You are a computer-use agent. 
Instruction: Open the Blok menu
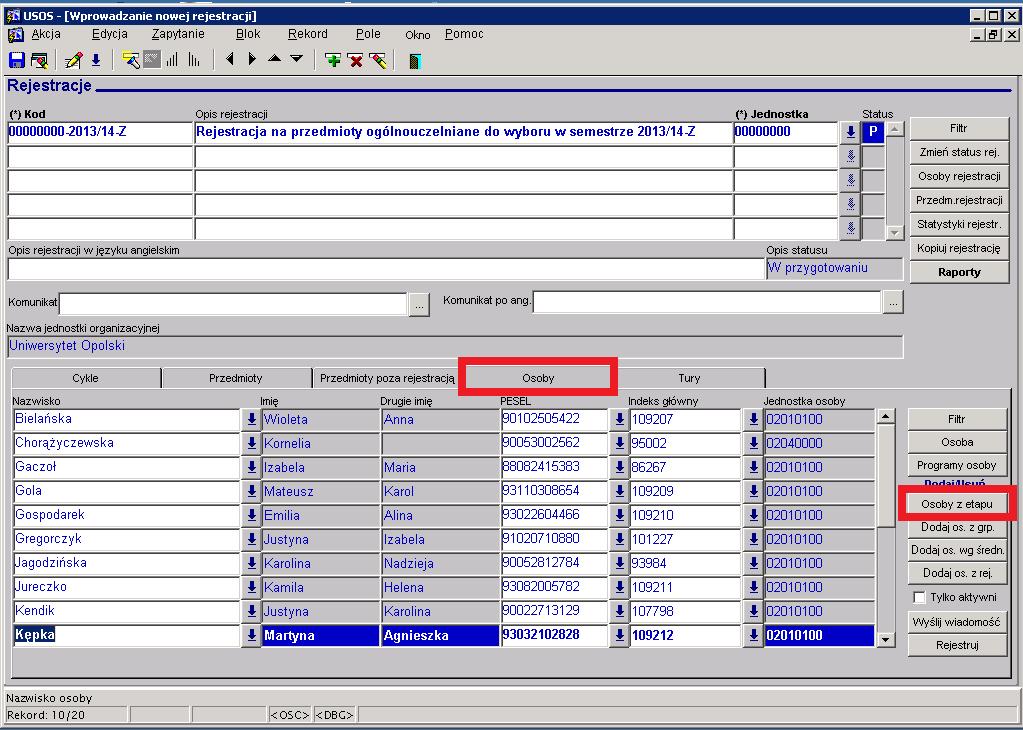click(x=248, y=34)
